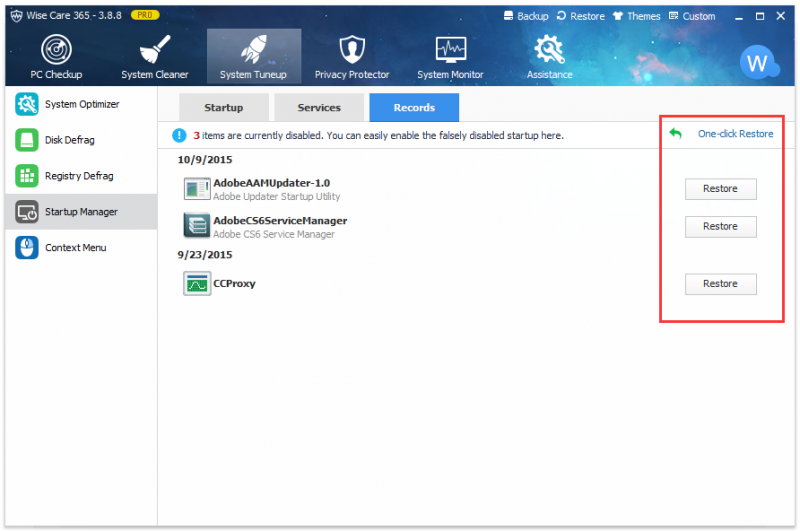
Task: Restore the AdobeCS6ServiceManager startup item
Action: tap(720, 226)
